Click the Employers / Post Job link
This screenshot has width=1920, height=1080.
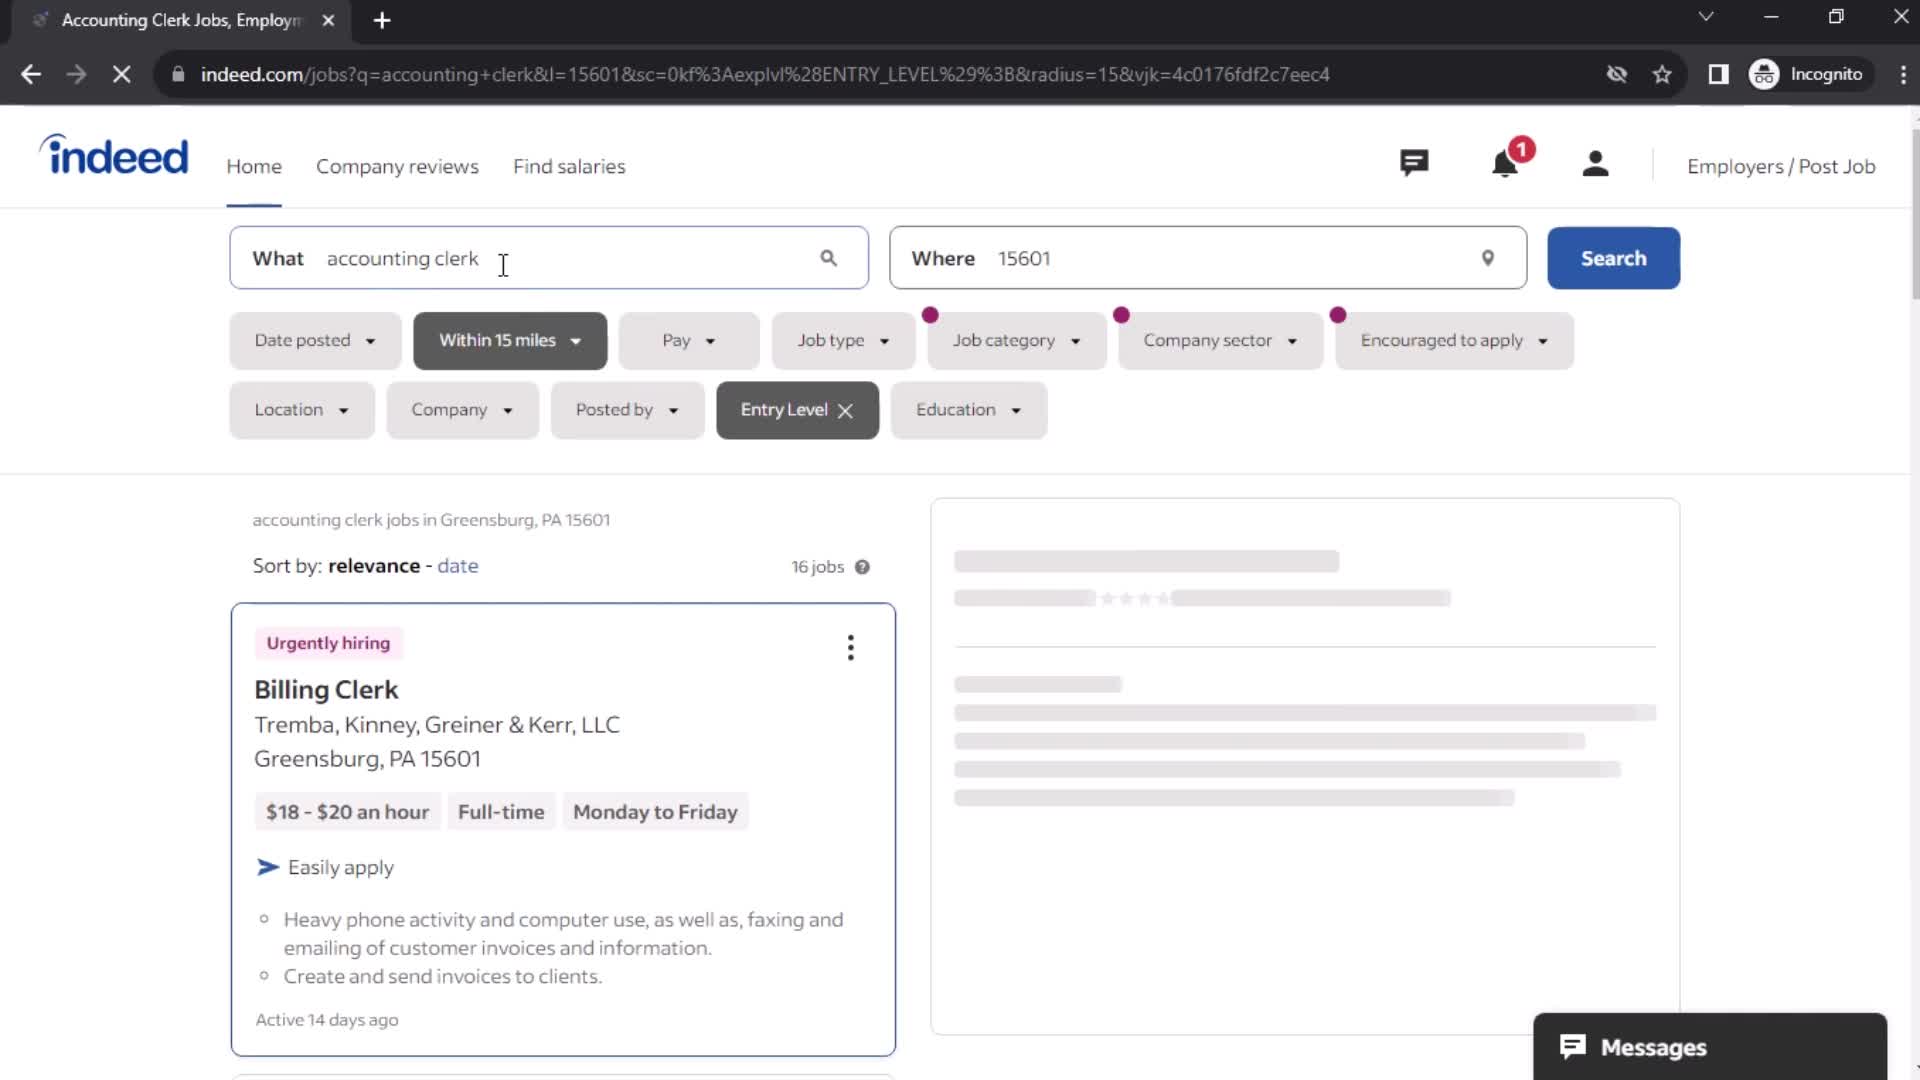click(1782, 166)
